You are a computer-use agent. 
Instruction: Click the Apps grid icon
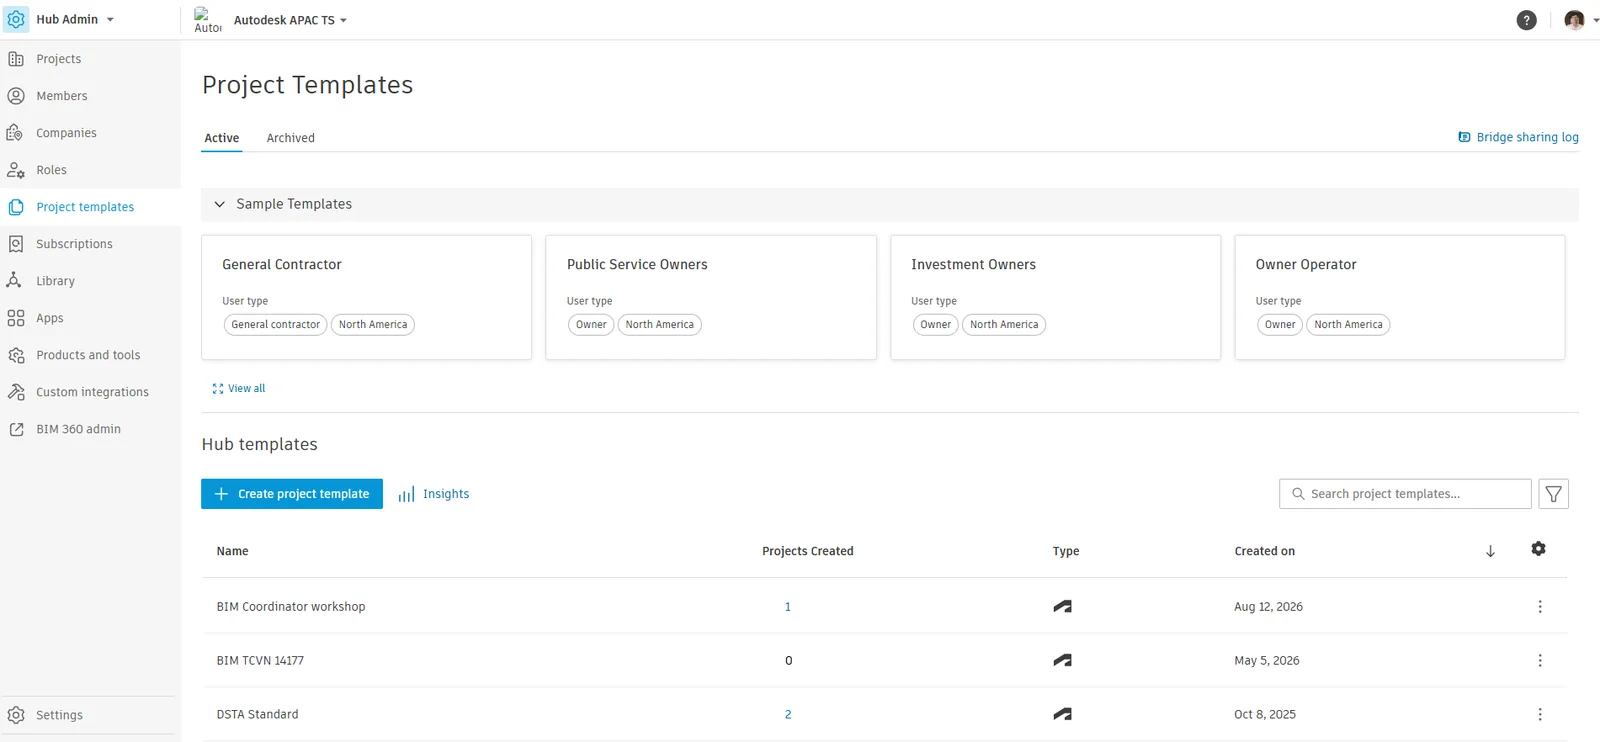click(16, 318)
